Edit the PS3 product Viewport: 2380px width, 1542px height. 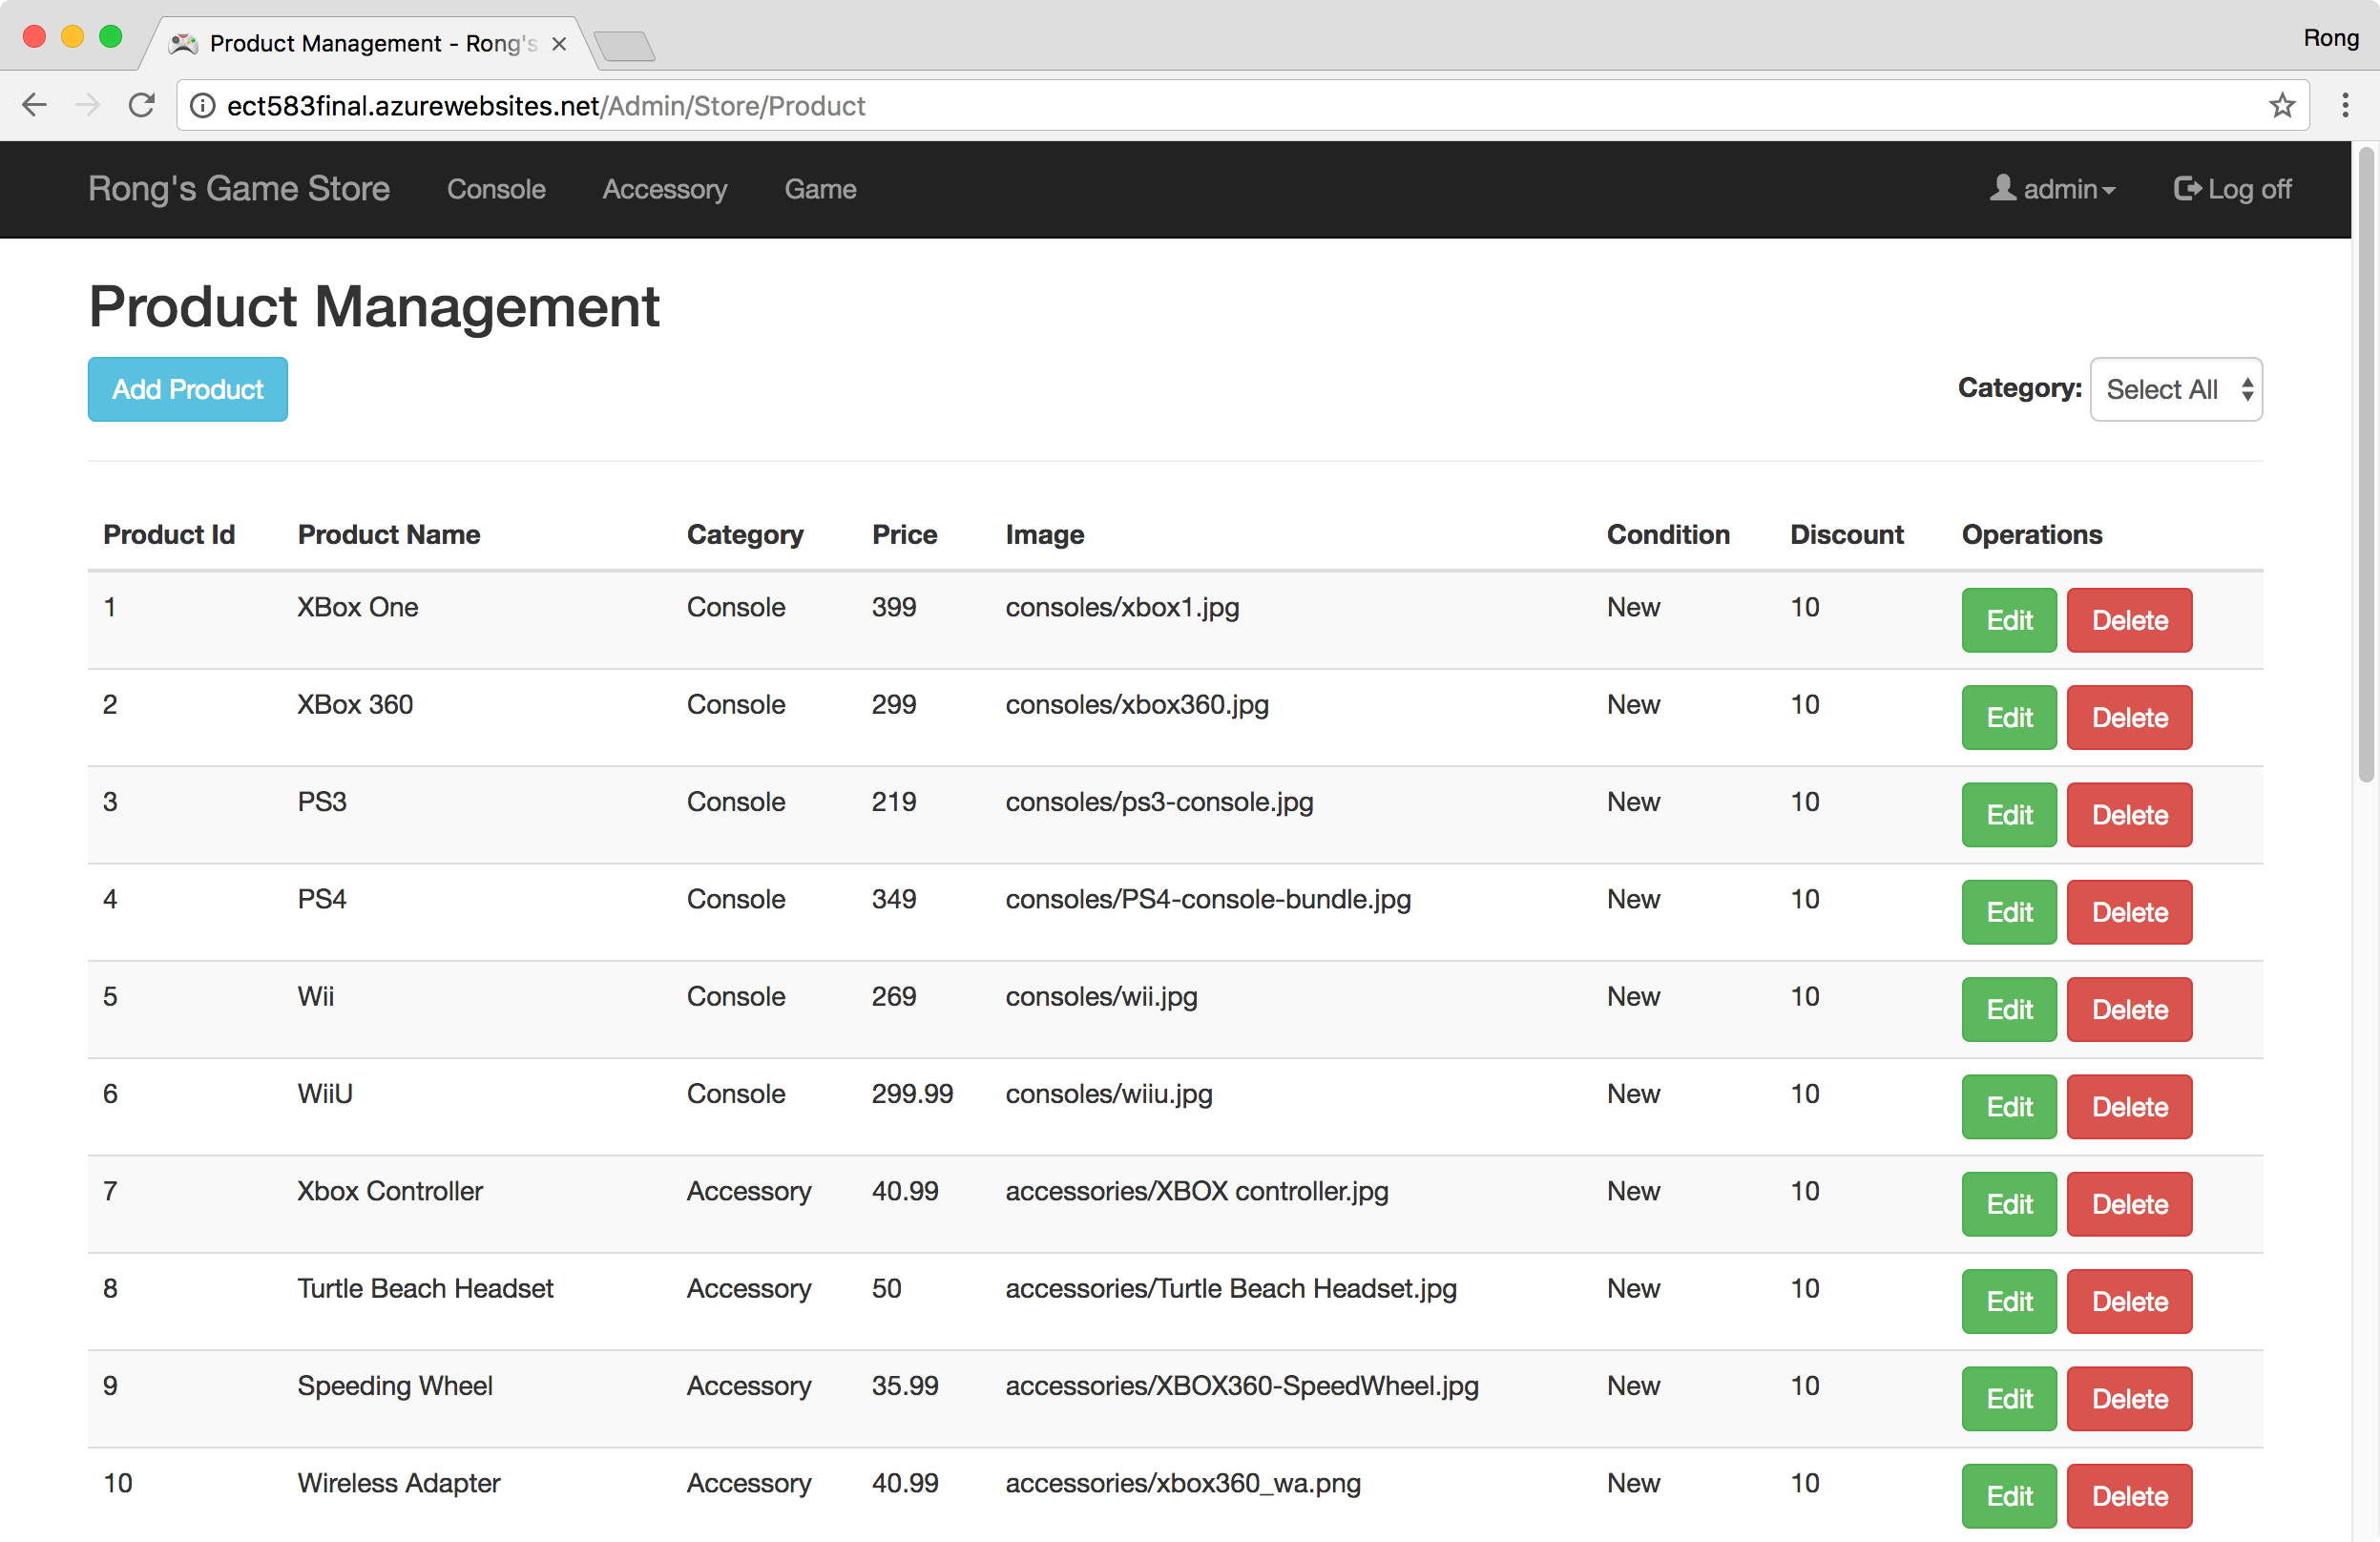[2009, 815]
